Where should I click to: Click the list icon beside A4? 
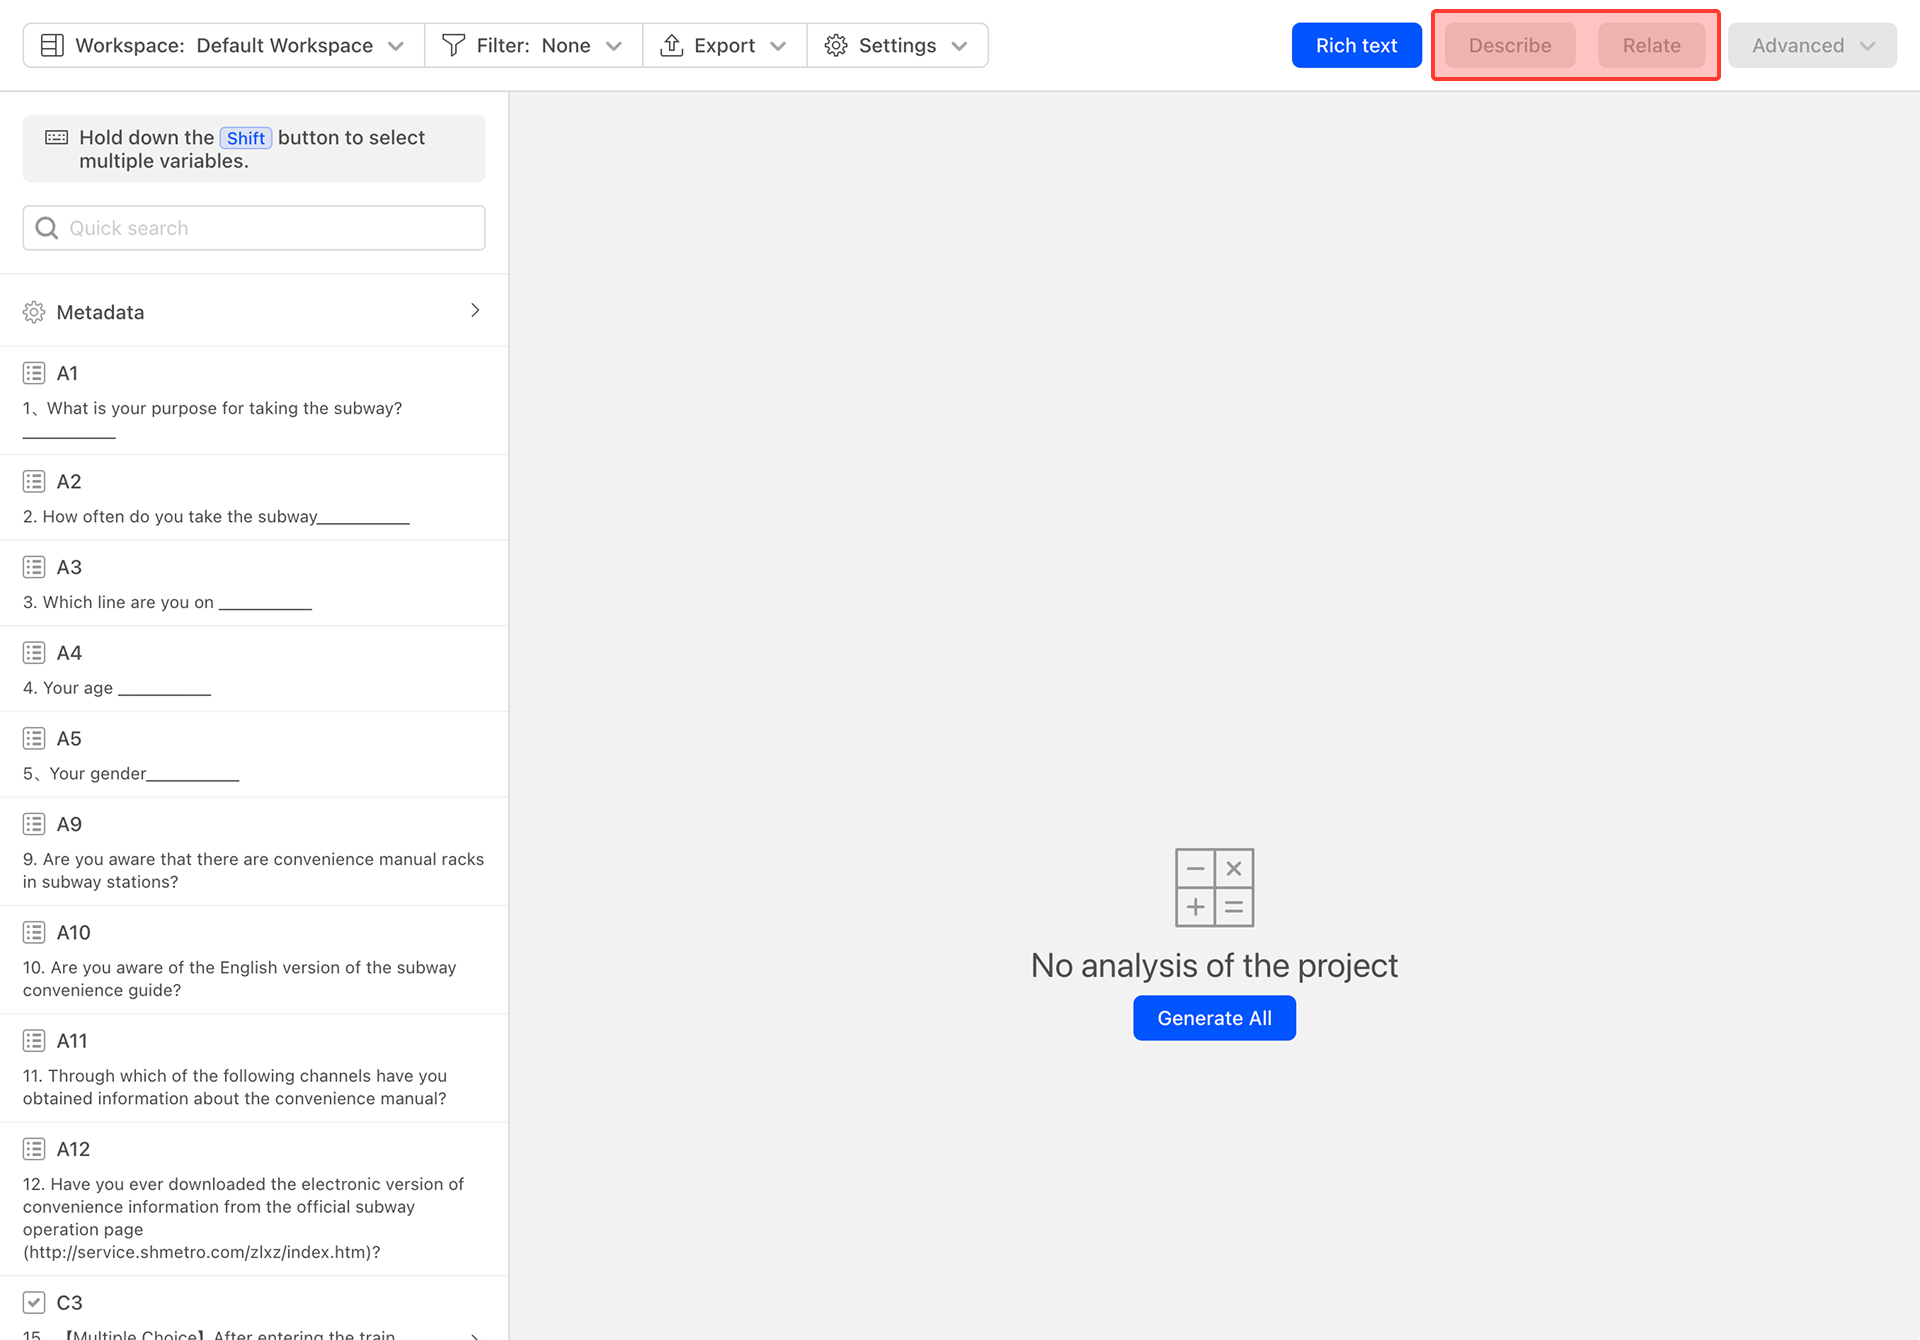(x=34, y=653)
